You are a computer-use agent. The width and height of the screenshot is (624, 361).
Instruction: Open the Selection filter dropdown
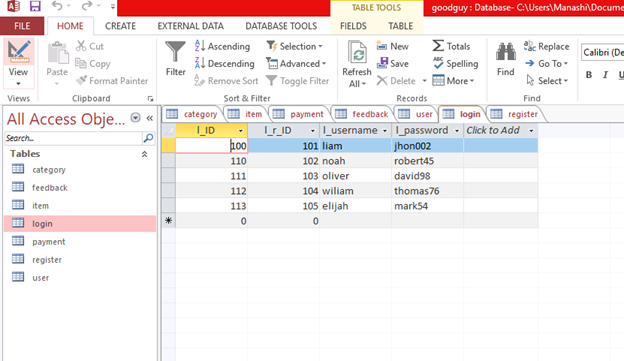click(x=294, y=46)
